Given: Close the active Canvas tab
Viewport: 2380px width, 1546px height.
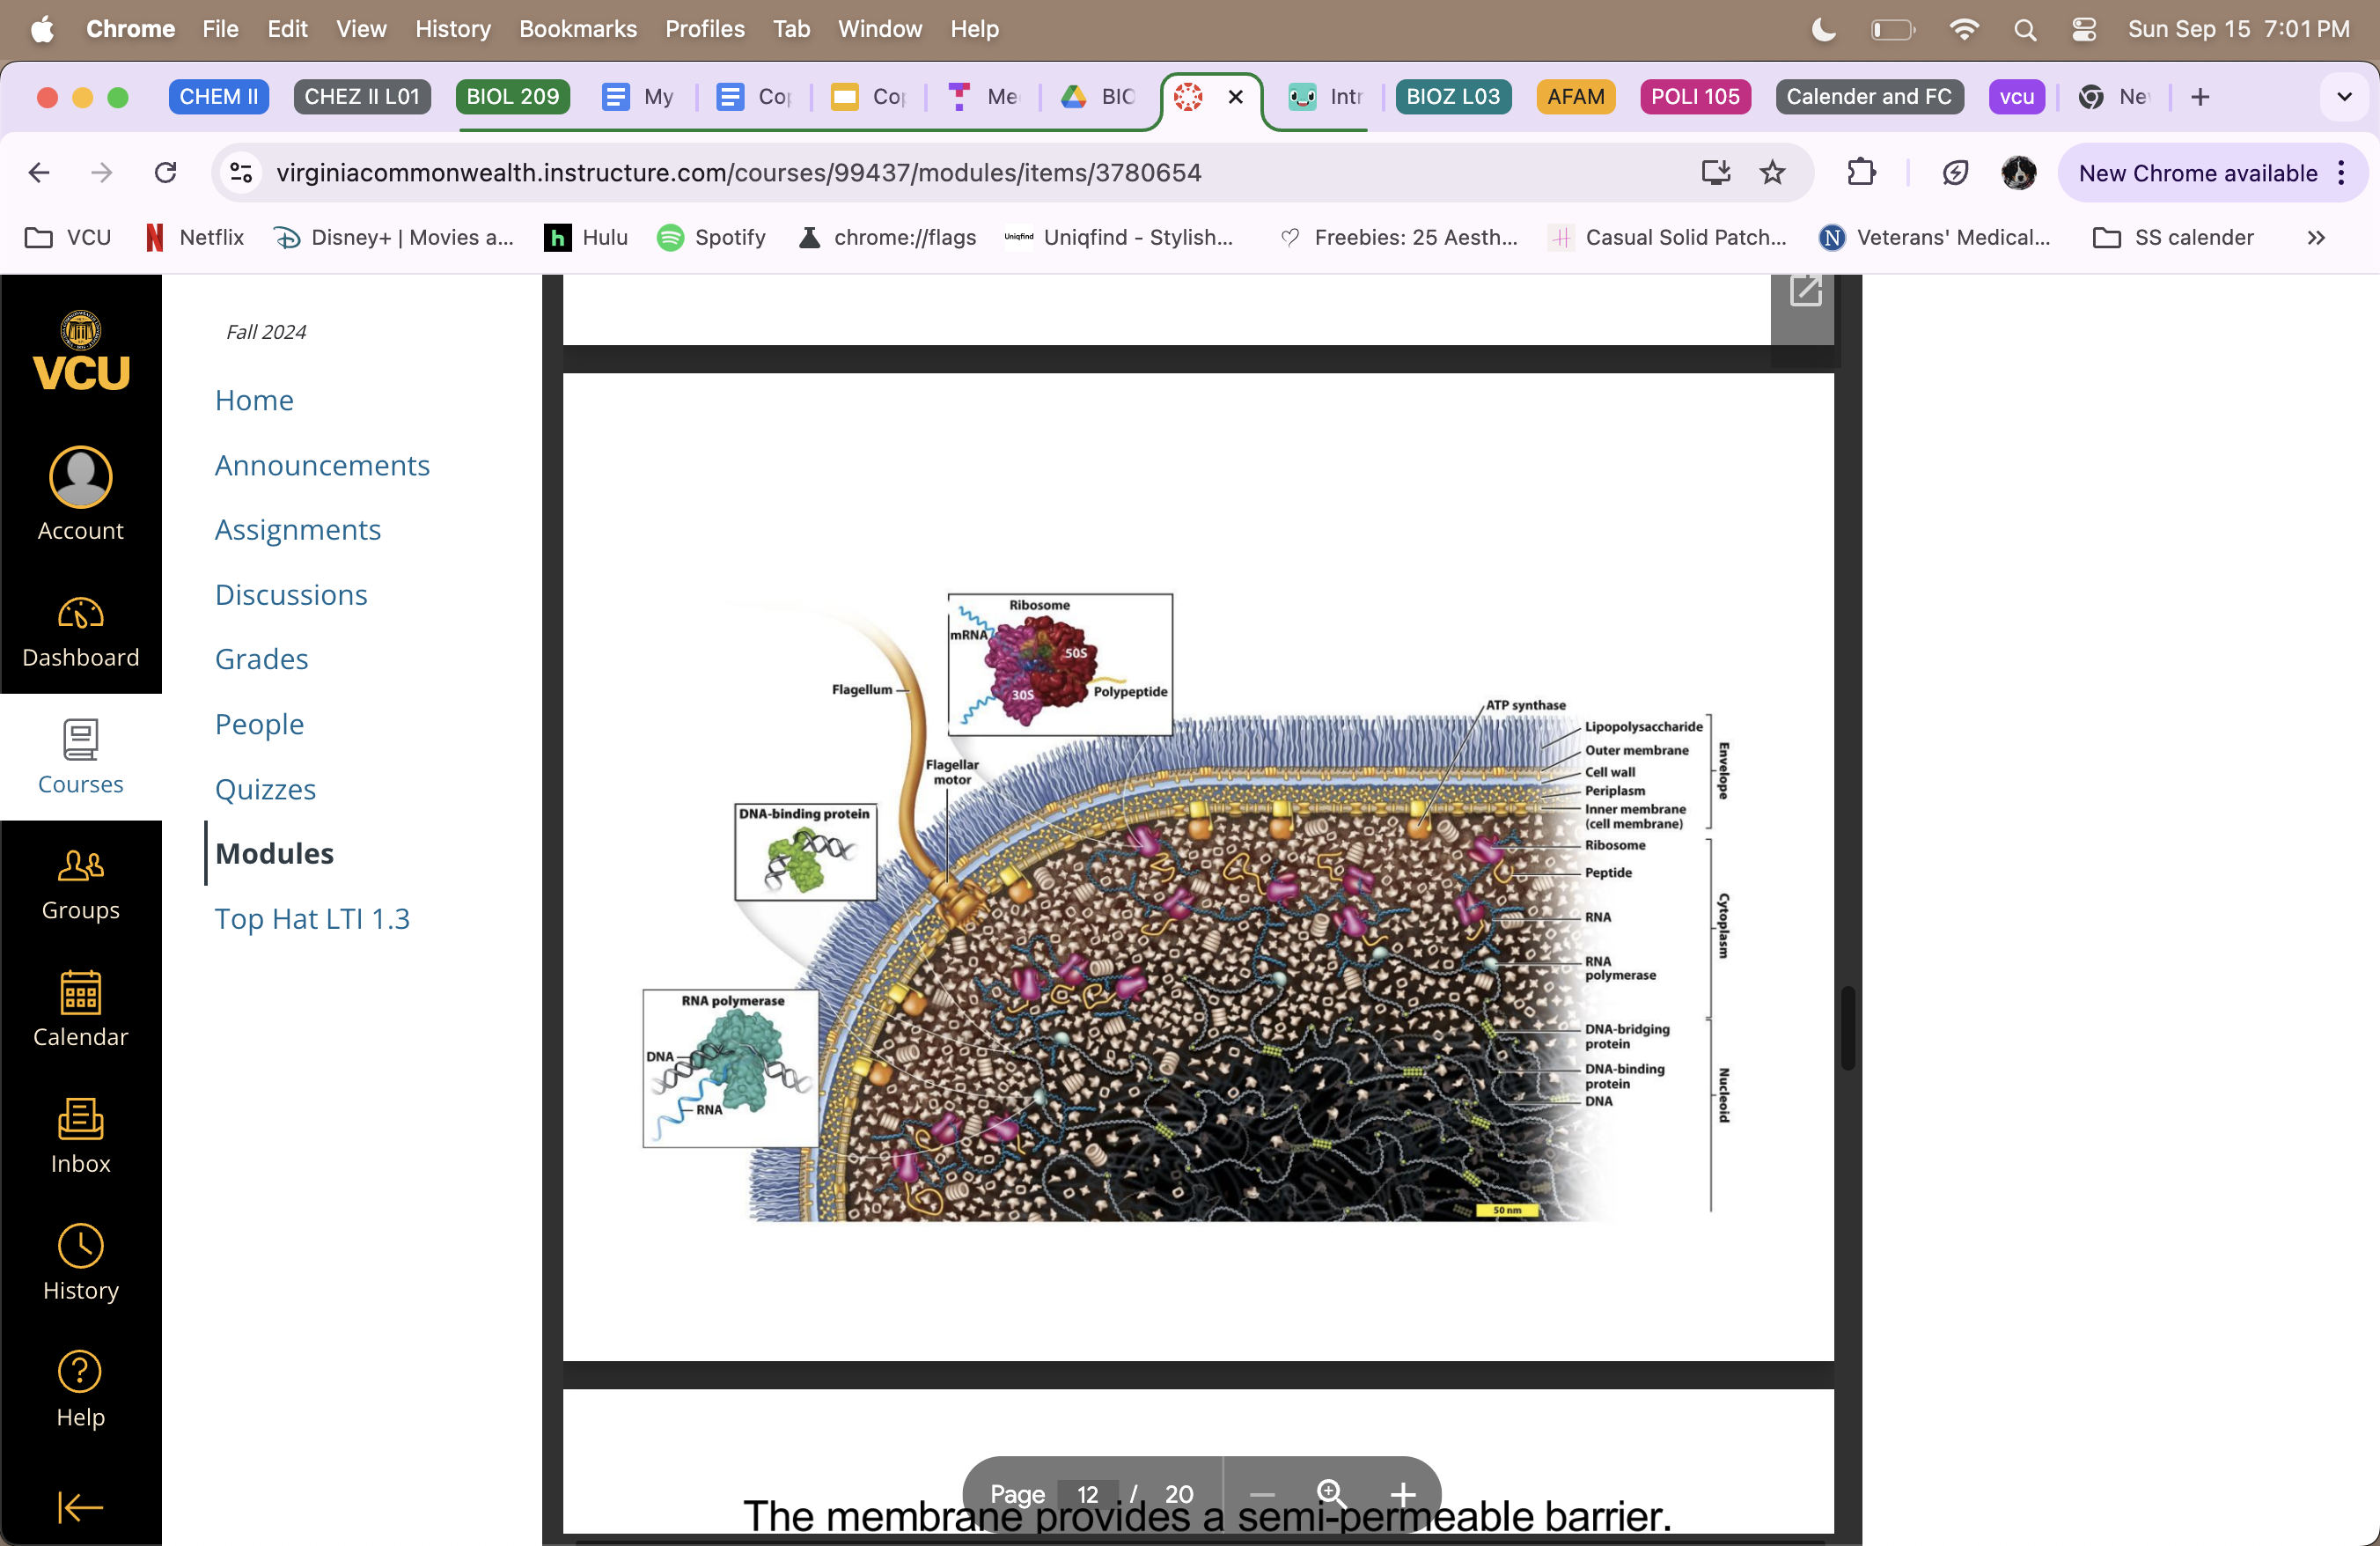Looking at the screenshot, I should pos(1236,97).
